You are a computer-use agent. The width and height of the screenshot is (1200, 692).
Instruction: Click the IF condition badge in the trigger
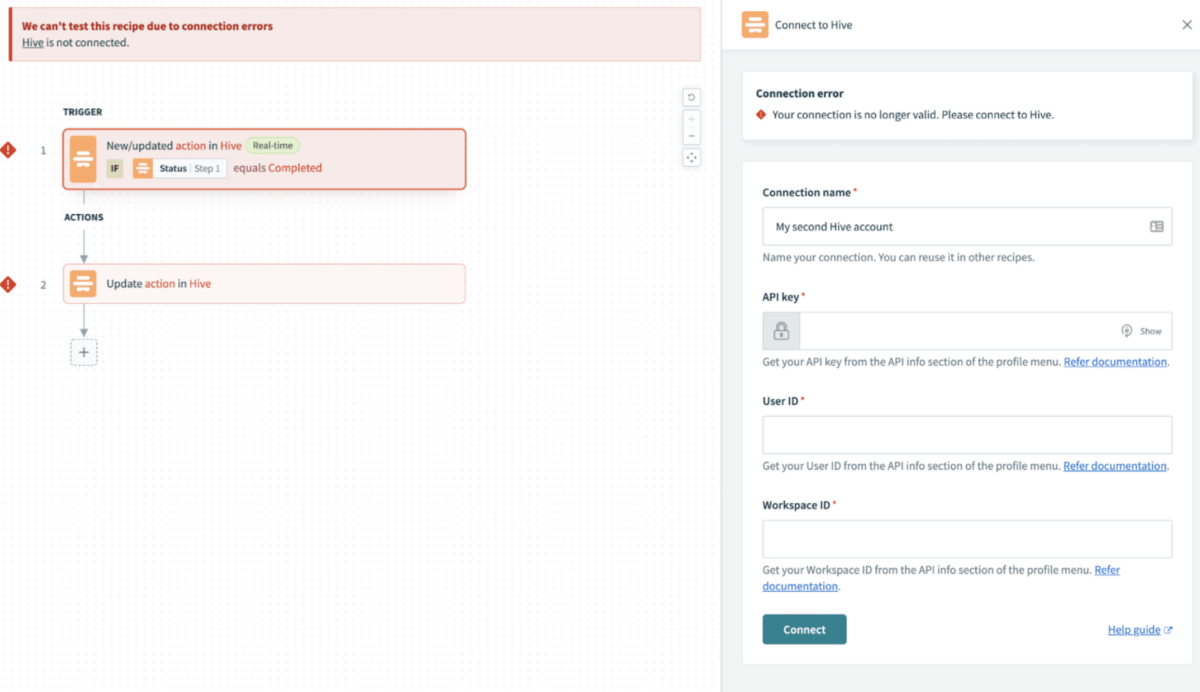[x=116, y=168]
